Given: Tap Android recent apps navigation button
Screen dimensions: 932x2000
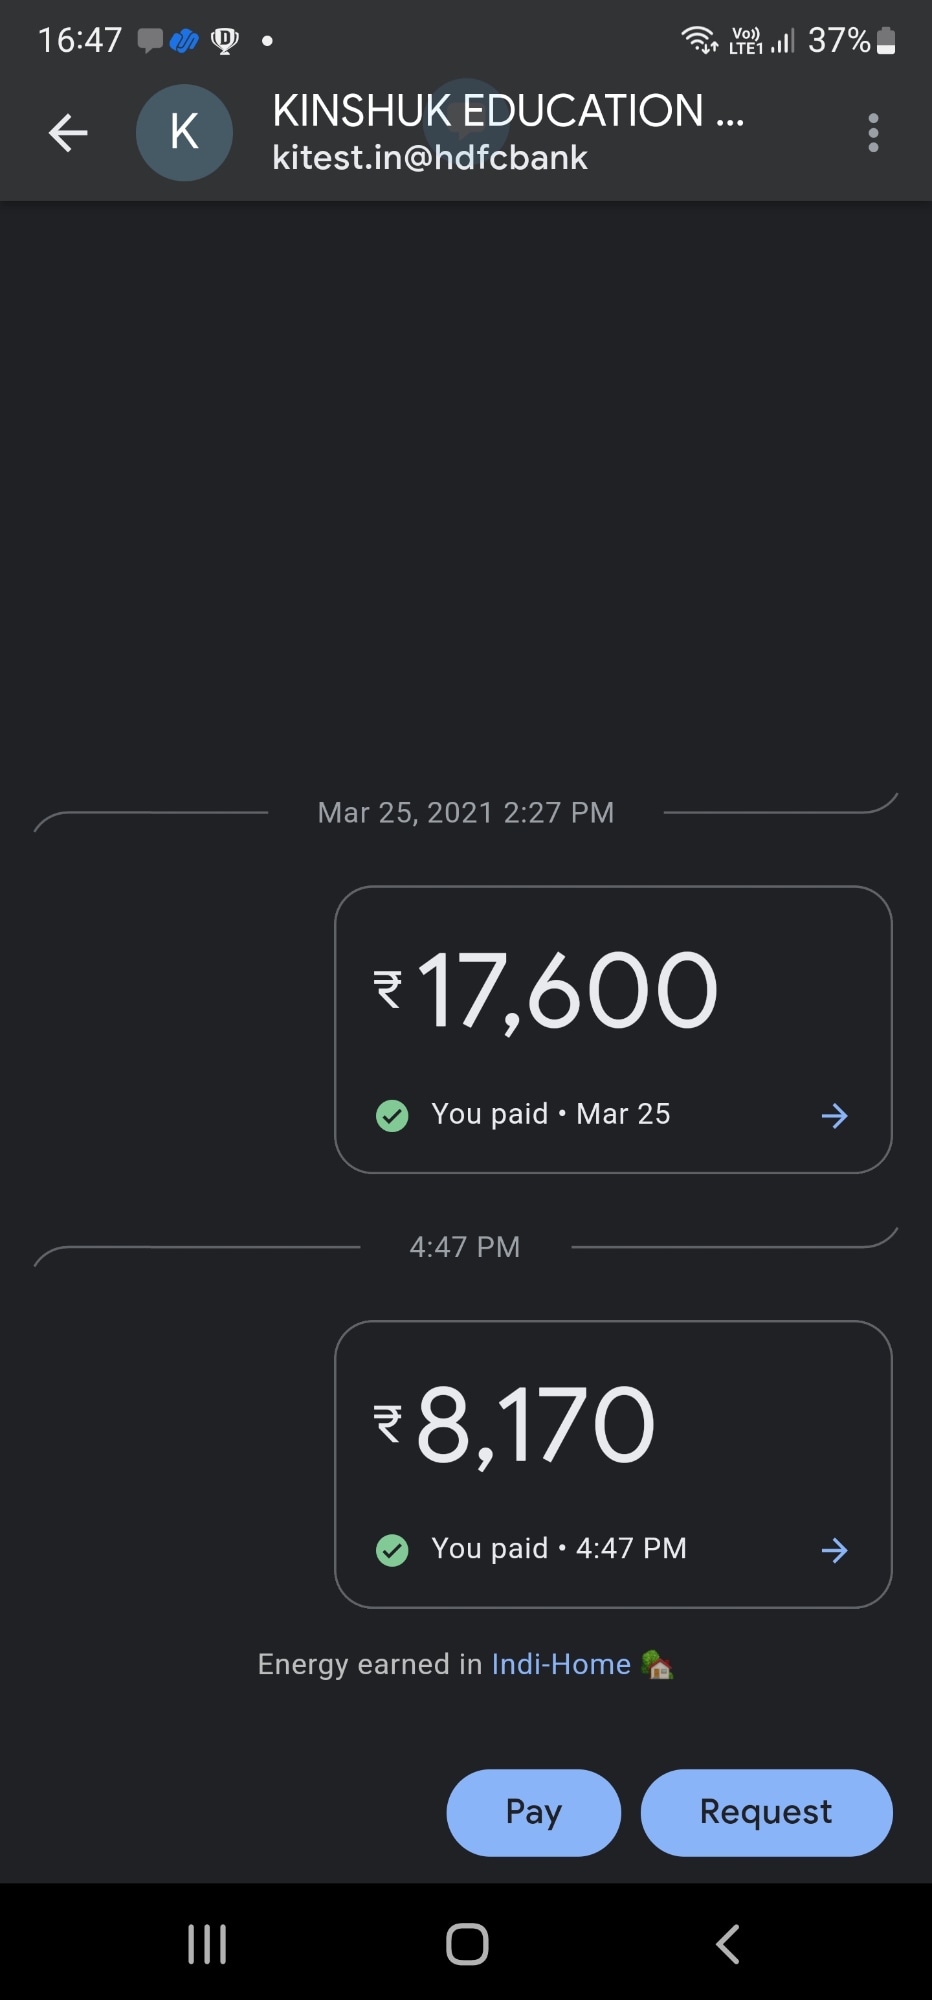Looking at the screenshot, I should coord(207,1945).
